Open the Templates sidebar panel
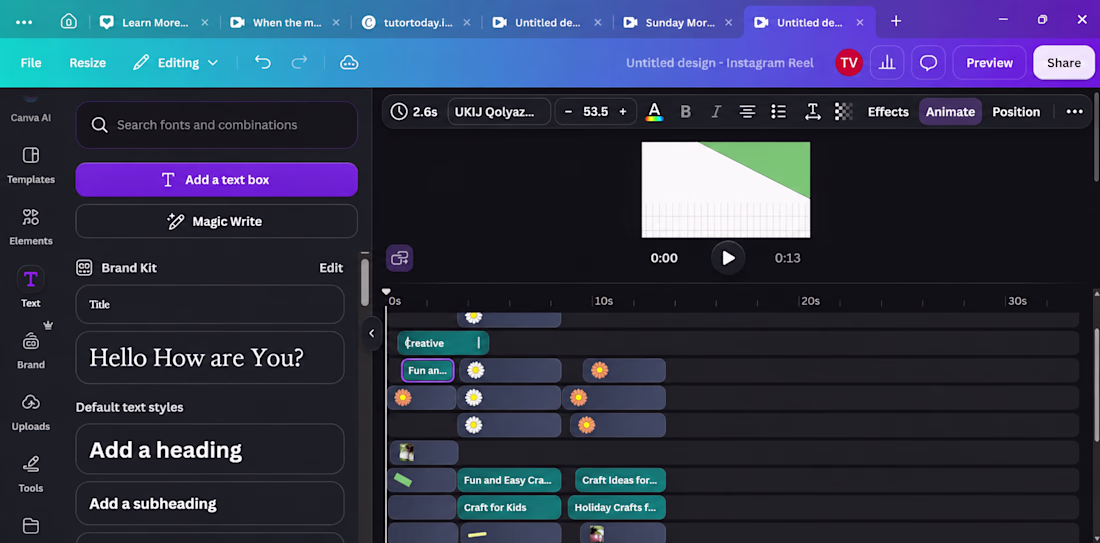Screen dimensions: 1100x543 (x=31, y=166)
